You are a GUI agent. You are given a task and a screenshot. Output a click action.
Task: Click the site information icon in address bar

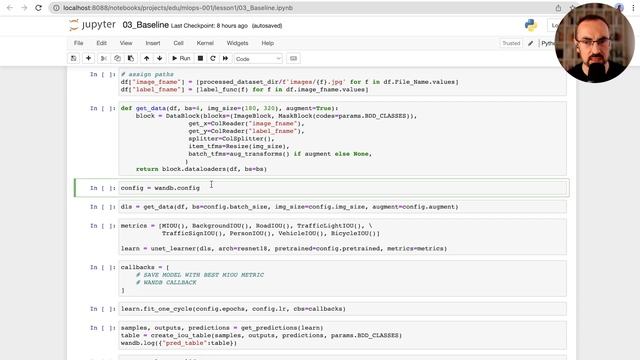click(x=56, y=8)
